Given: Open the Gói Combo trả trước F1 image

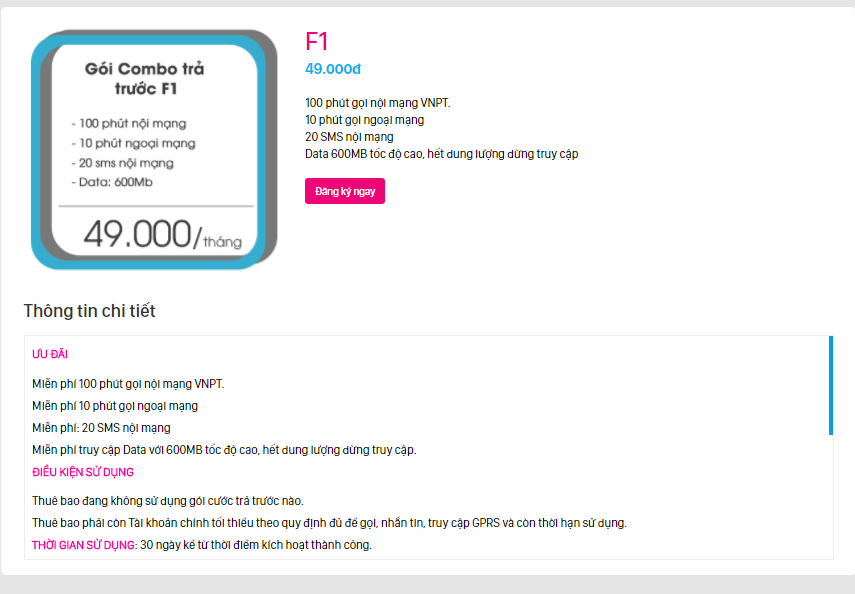Looking at the screenshot, I should 154,149.
